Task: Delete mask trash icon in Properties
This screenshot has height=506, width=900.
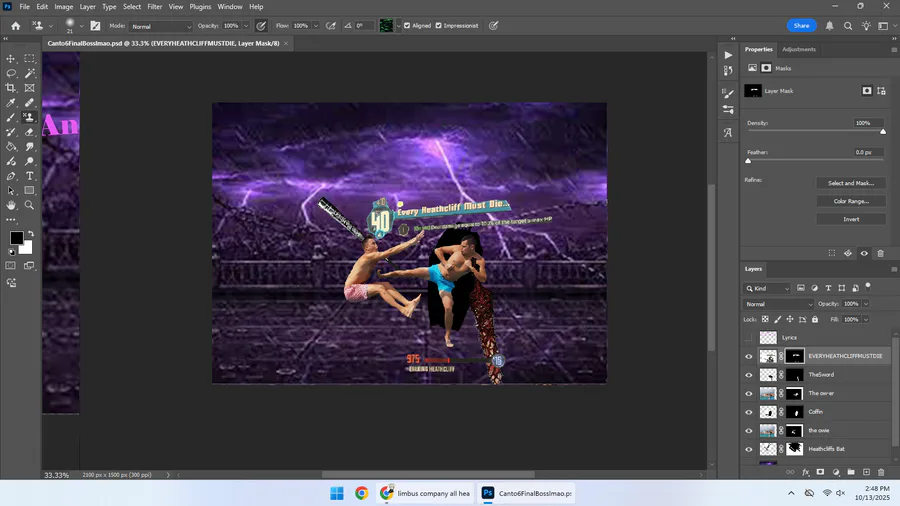Action: click(x=880, y=253)
